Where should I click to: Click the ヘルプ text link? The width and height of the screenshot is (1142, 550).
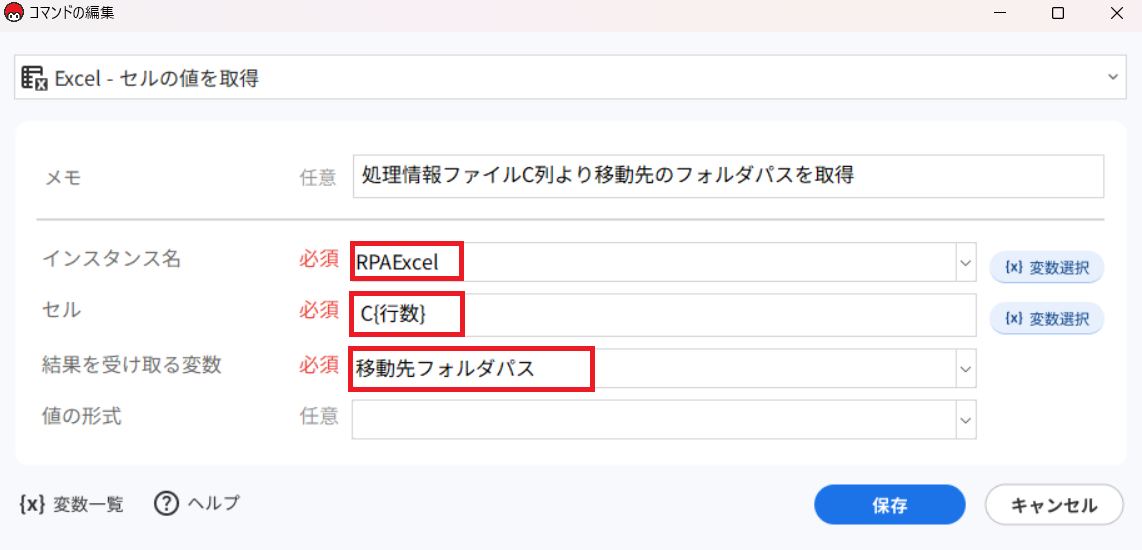[x=213, y=503]
